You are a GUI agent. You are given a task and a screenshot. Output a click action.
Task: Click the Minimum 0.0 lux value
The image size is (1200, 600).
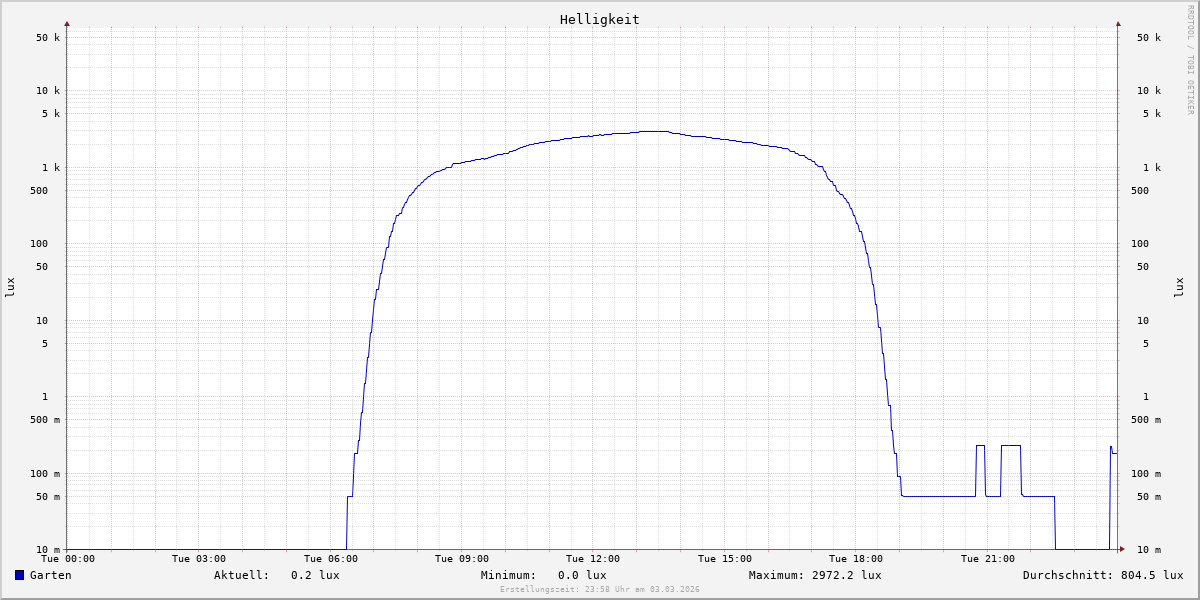pyautogui.click(x=582, y=575)
